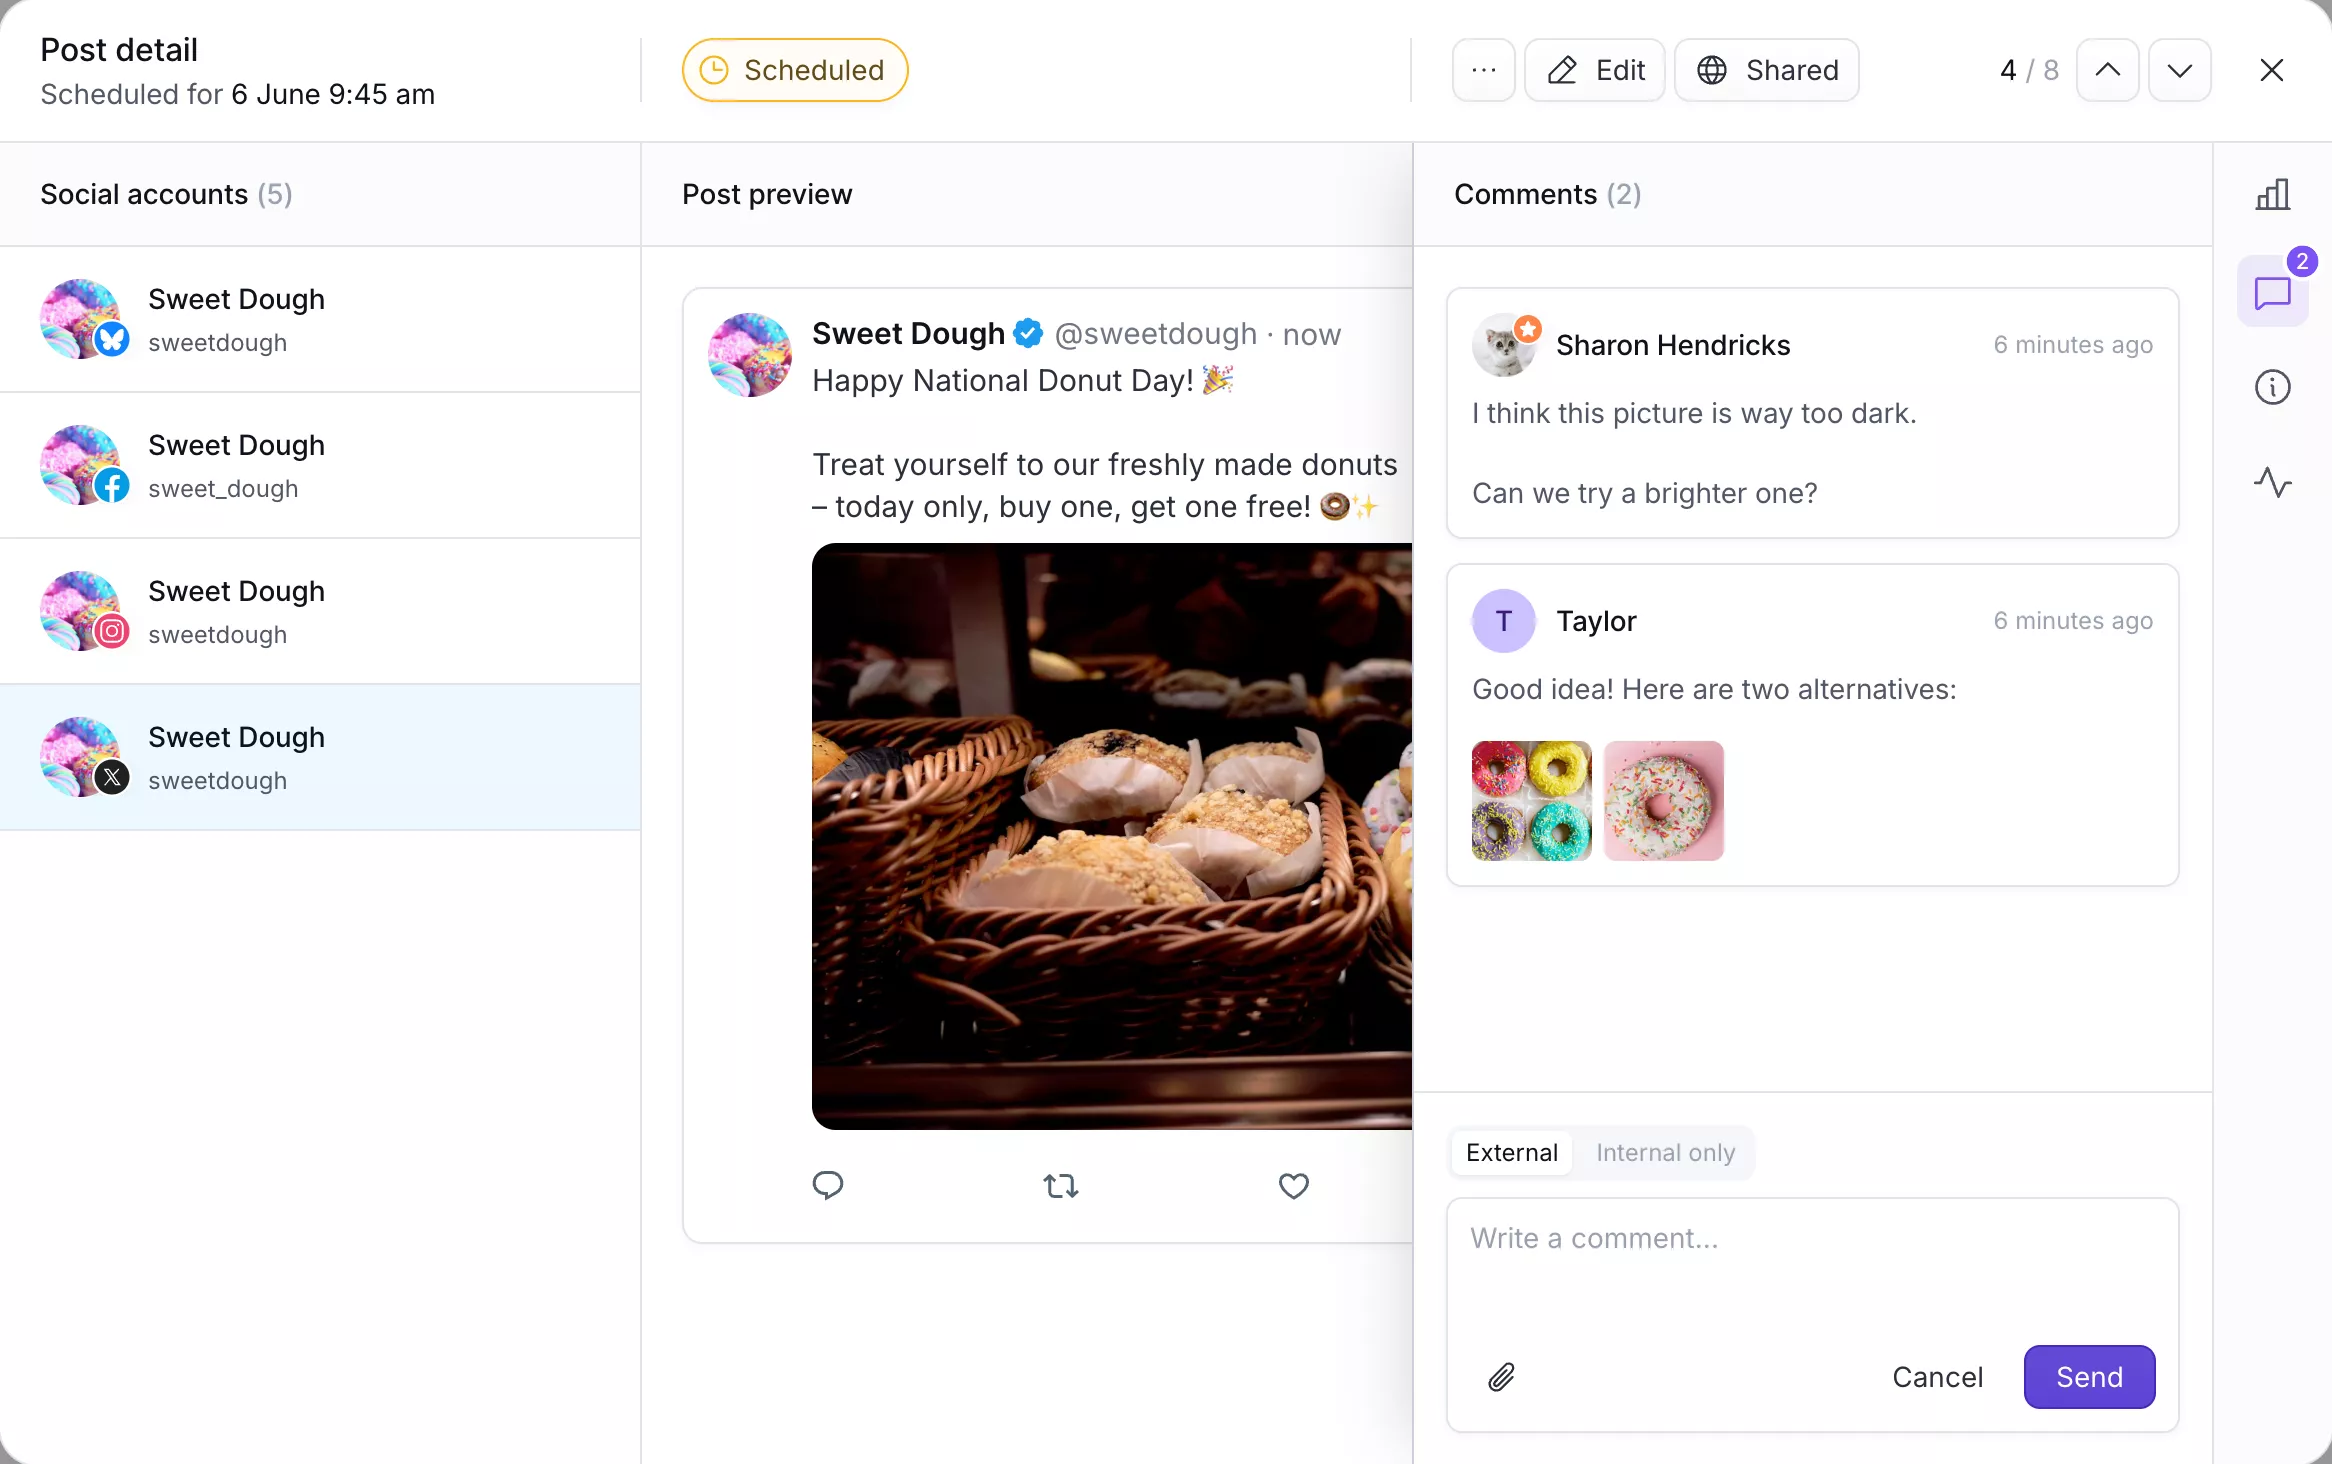Click the Shared button with globe icon
The image size is (2332, 1464).
point(1767,70)
